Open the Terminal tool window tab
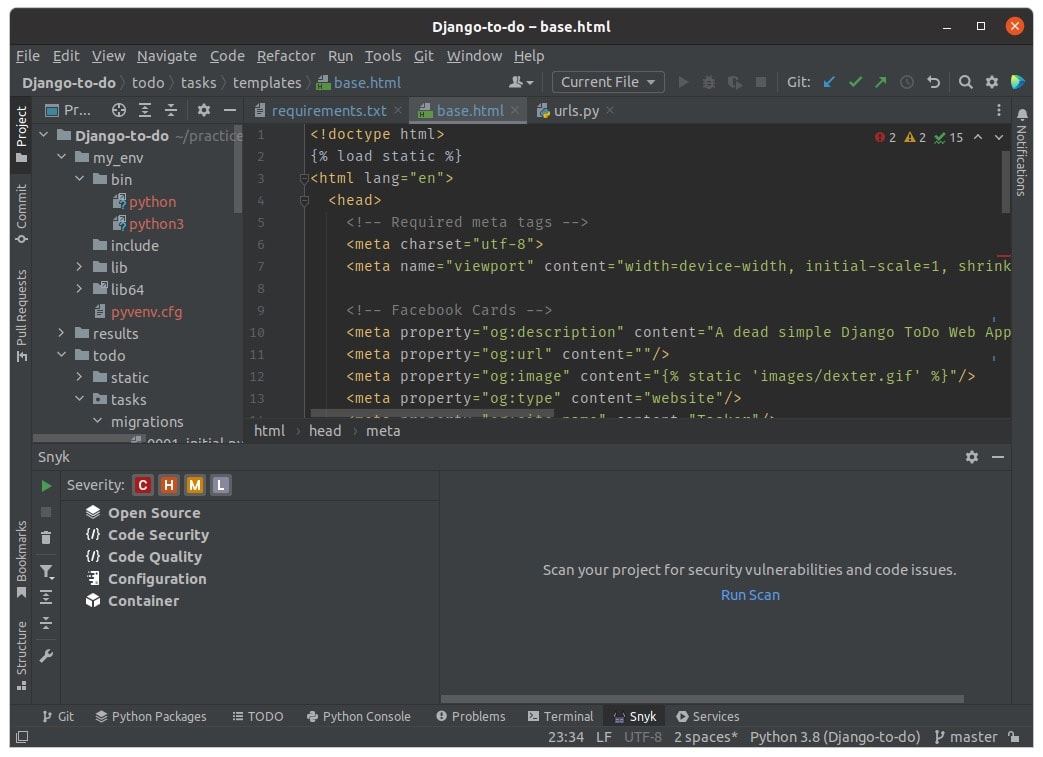The image size is (1043, 757). 560,716
